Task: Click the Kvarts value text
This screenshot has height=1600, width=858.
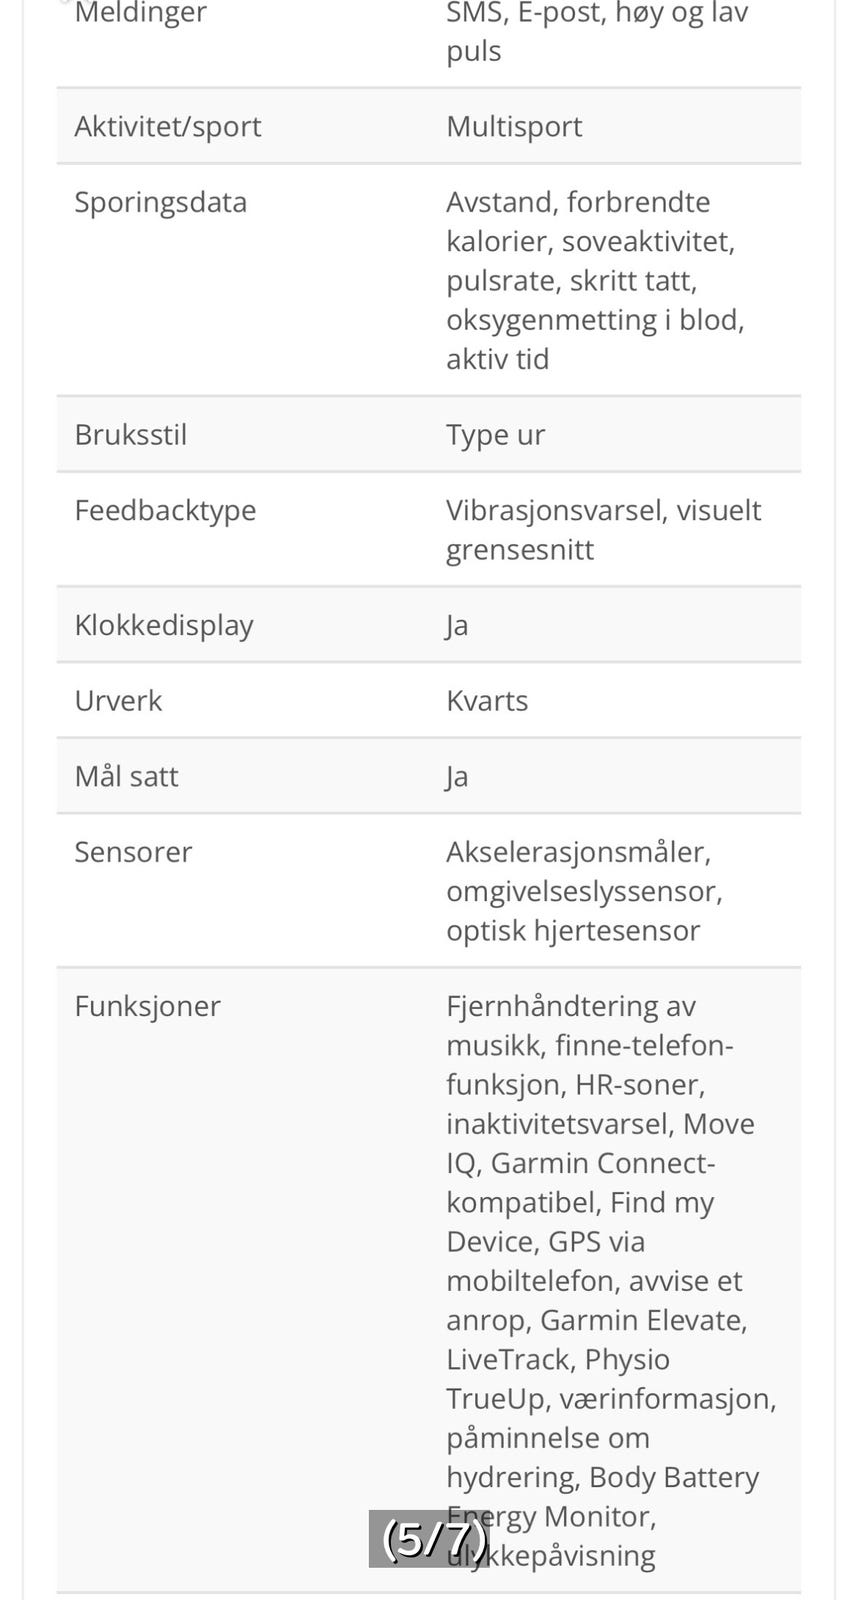Action: pyautogui.click(x=487, y=701)
